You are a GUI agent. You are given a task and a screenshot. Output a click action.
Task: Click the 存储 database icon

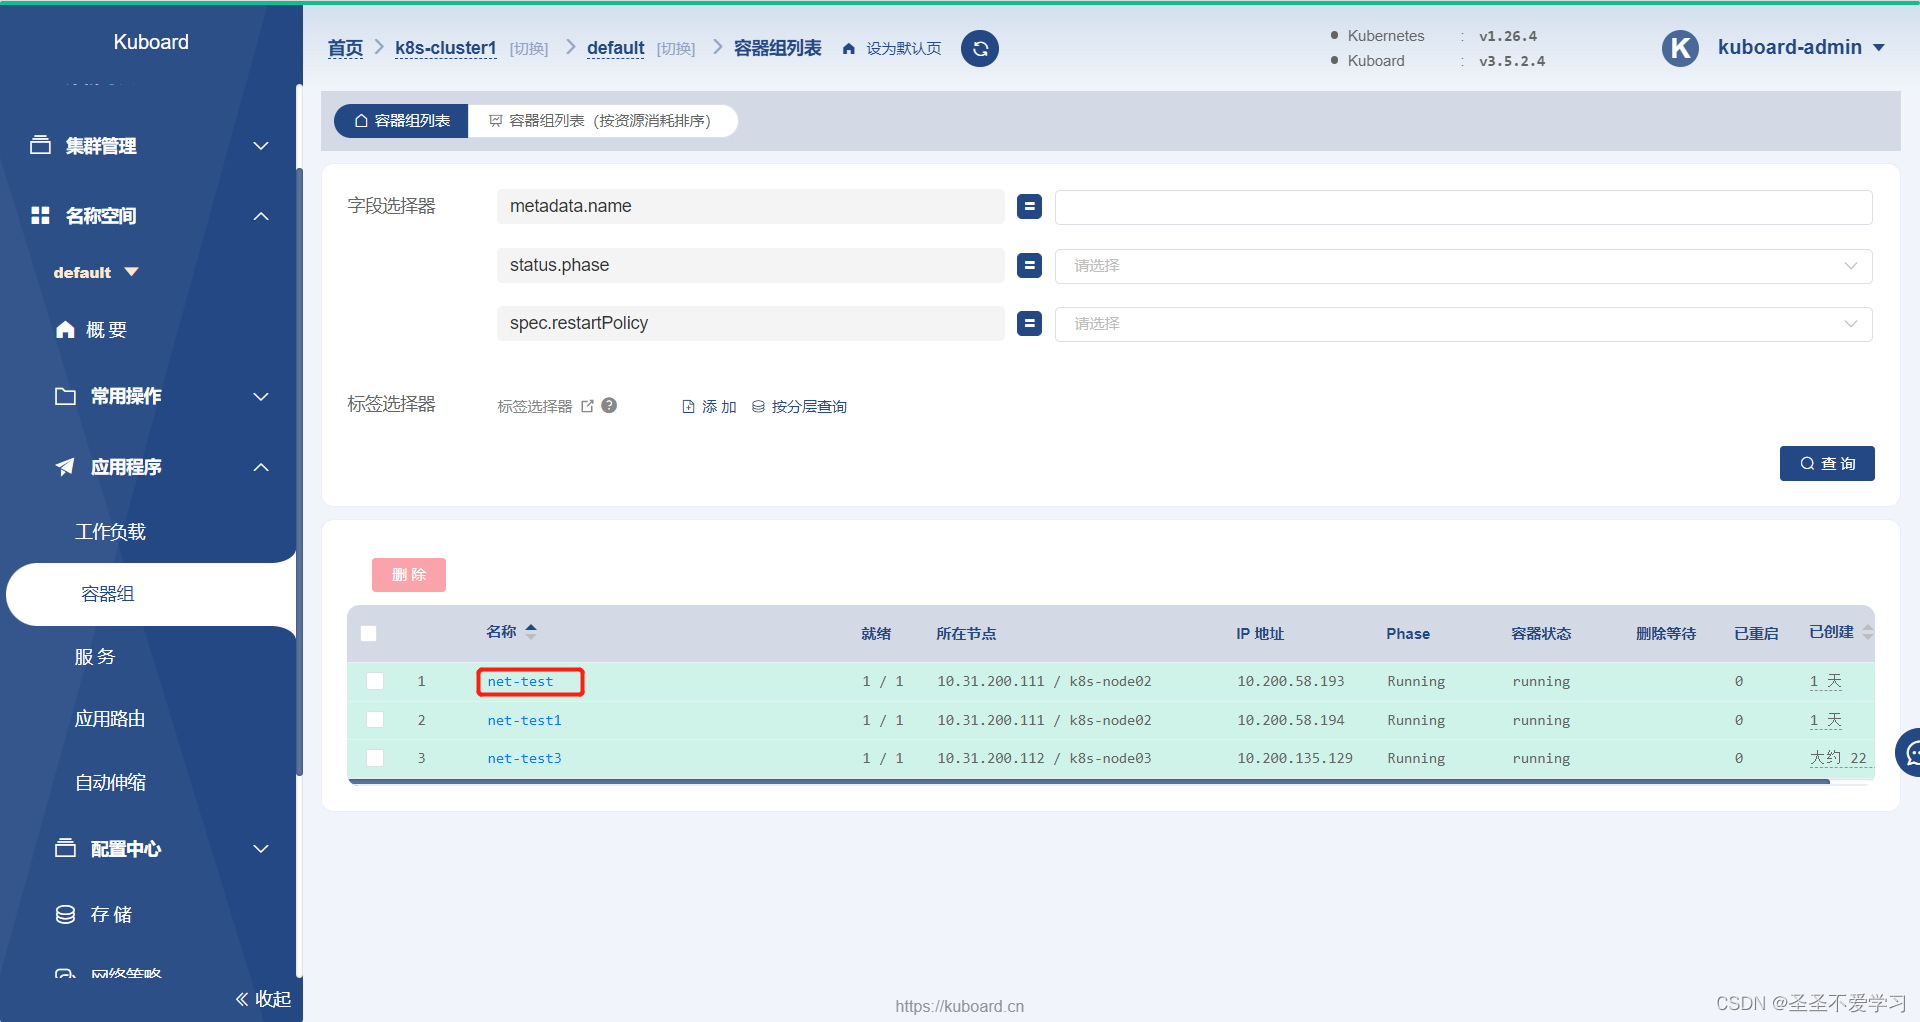(x=65, y=914)
